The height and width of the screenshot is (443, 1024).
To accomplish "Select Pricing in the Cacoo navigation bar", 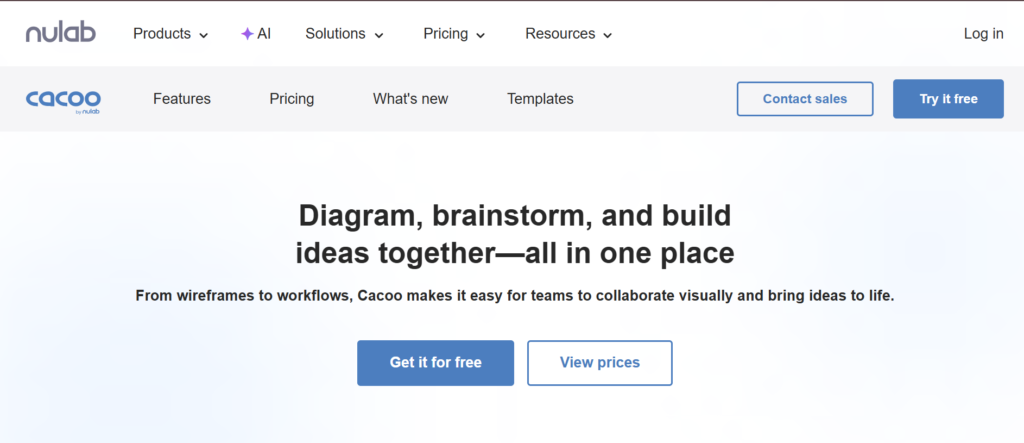I will 292,99.
